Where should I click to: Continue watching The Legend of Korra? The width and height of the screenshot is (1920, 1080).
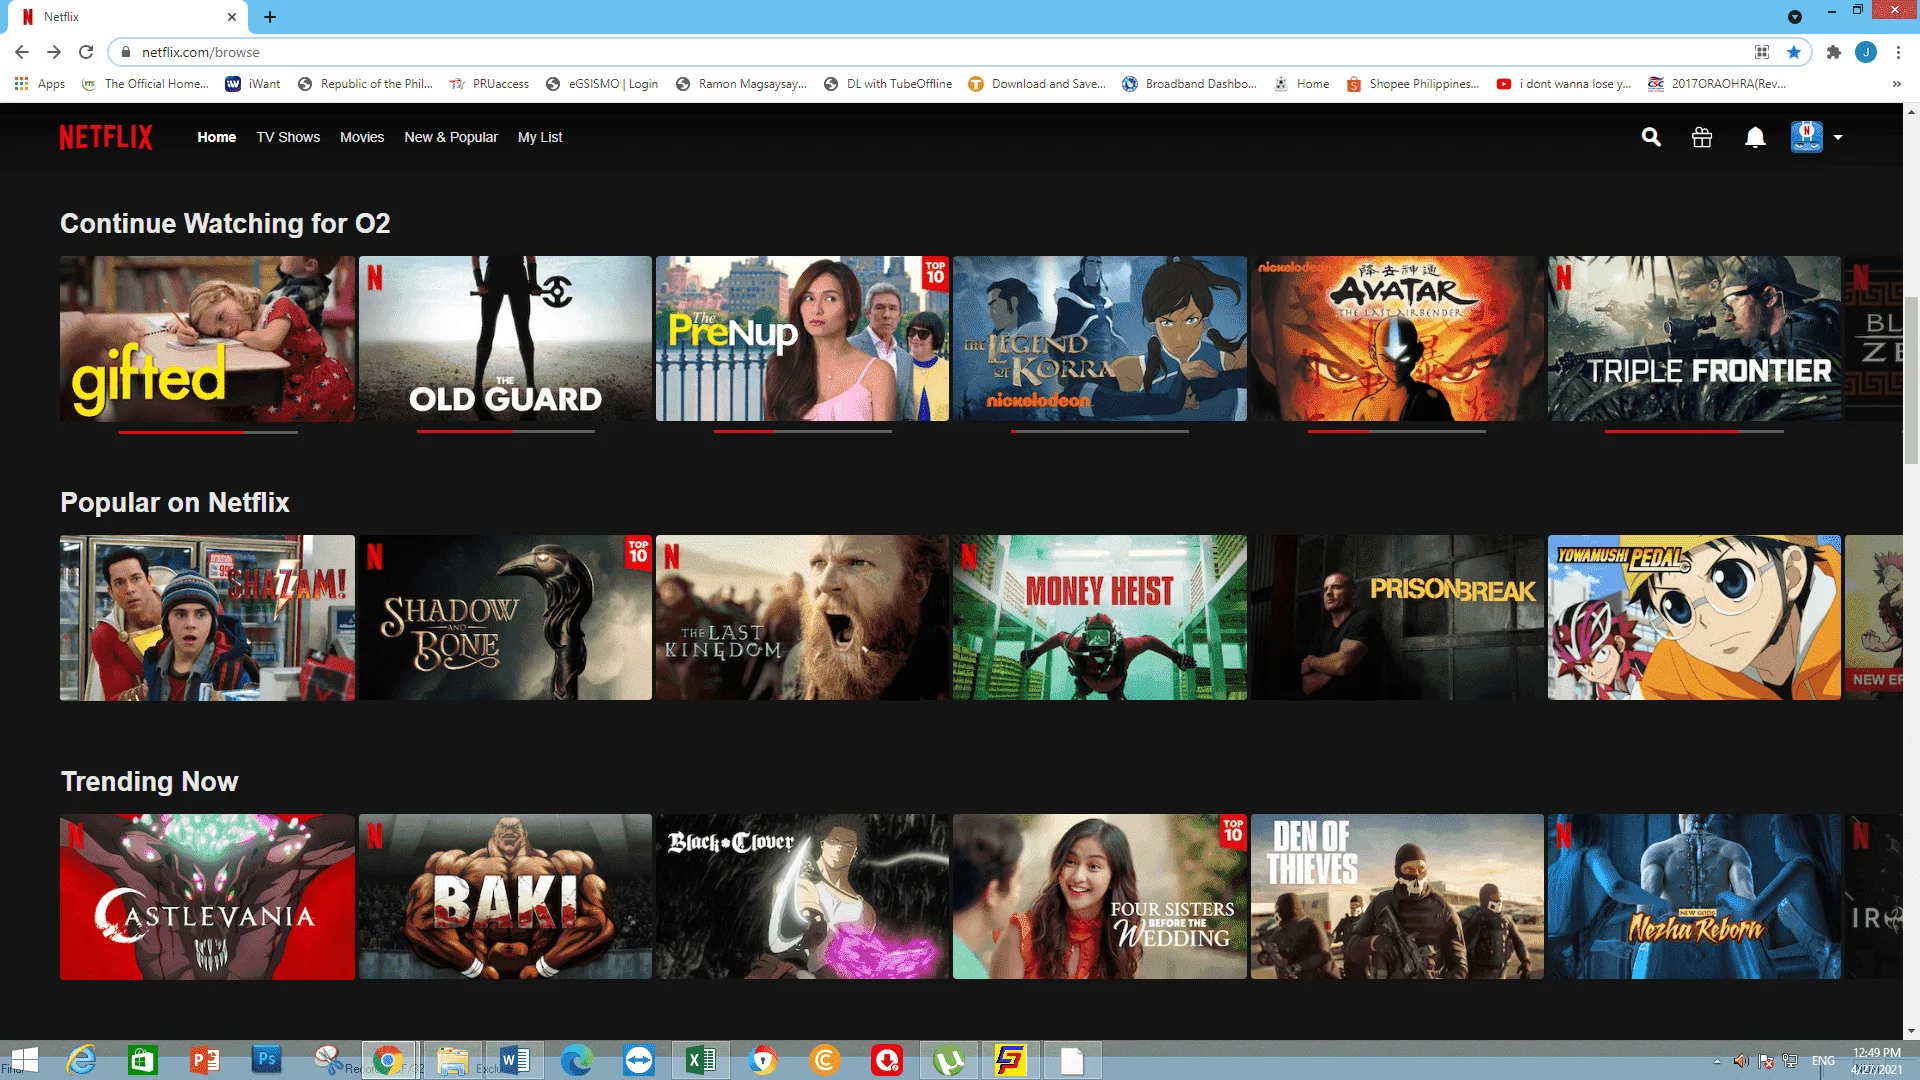pos(1100,338)
